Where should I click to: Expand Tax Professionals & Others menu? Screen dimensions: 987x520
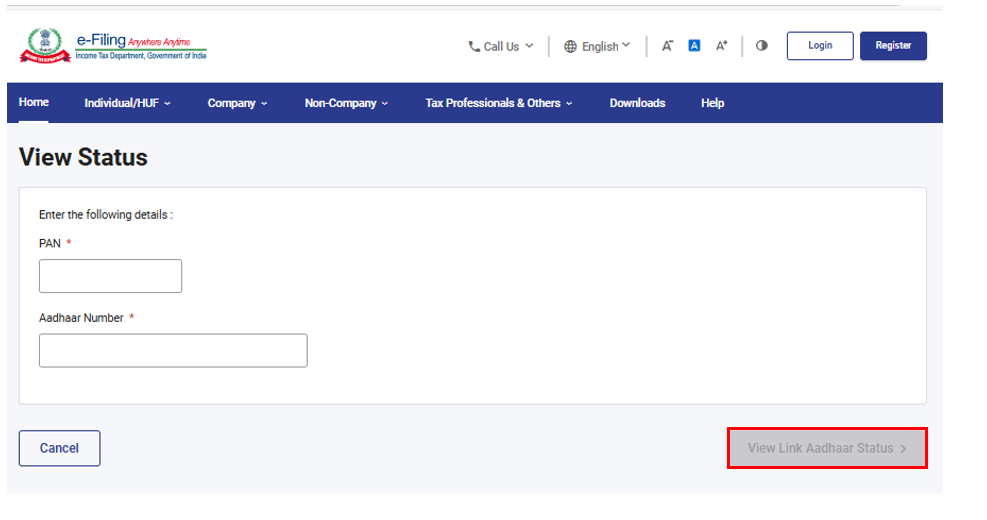pyautogui.click(x=499, y=103)
